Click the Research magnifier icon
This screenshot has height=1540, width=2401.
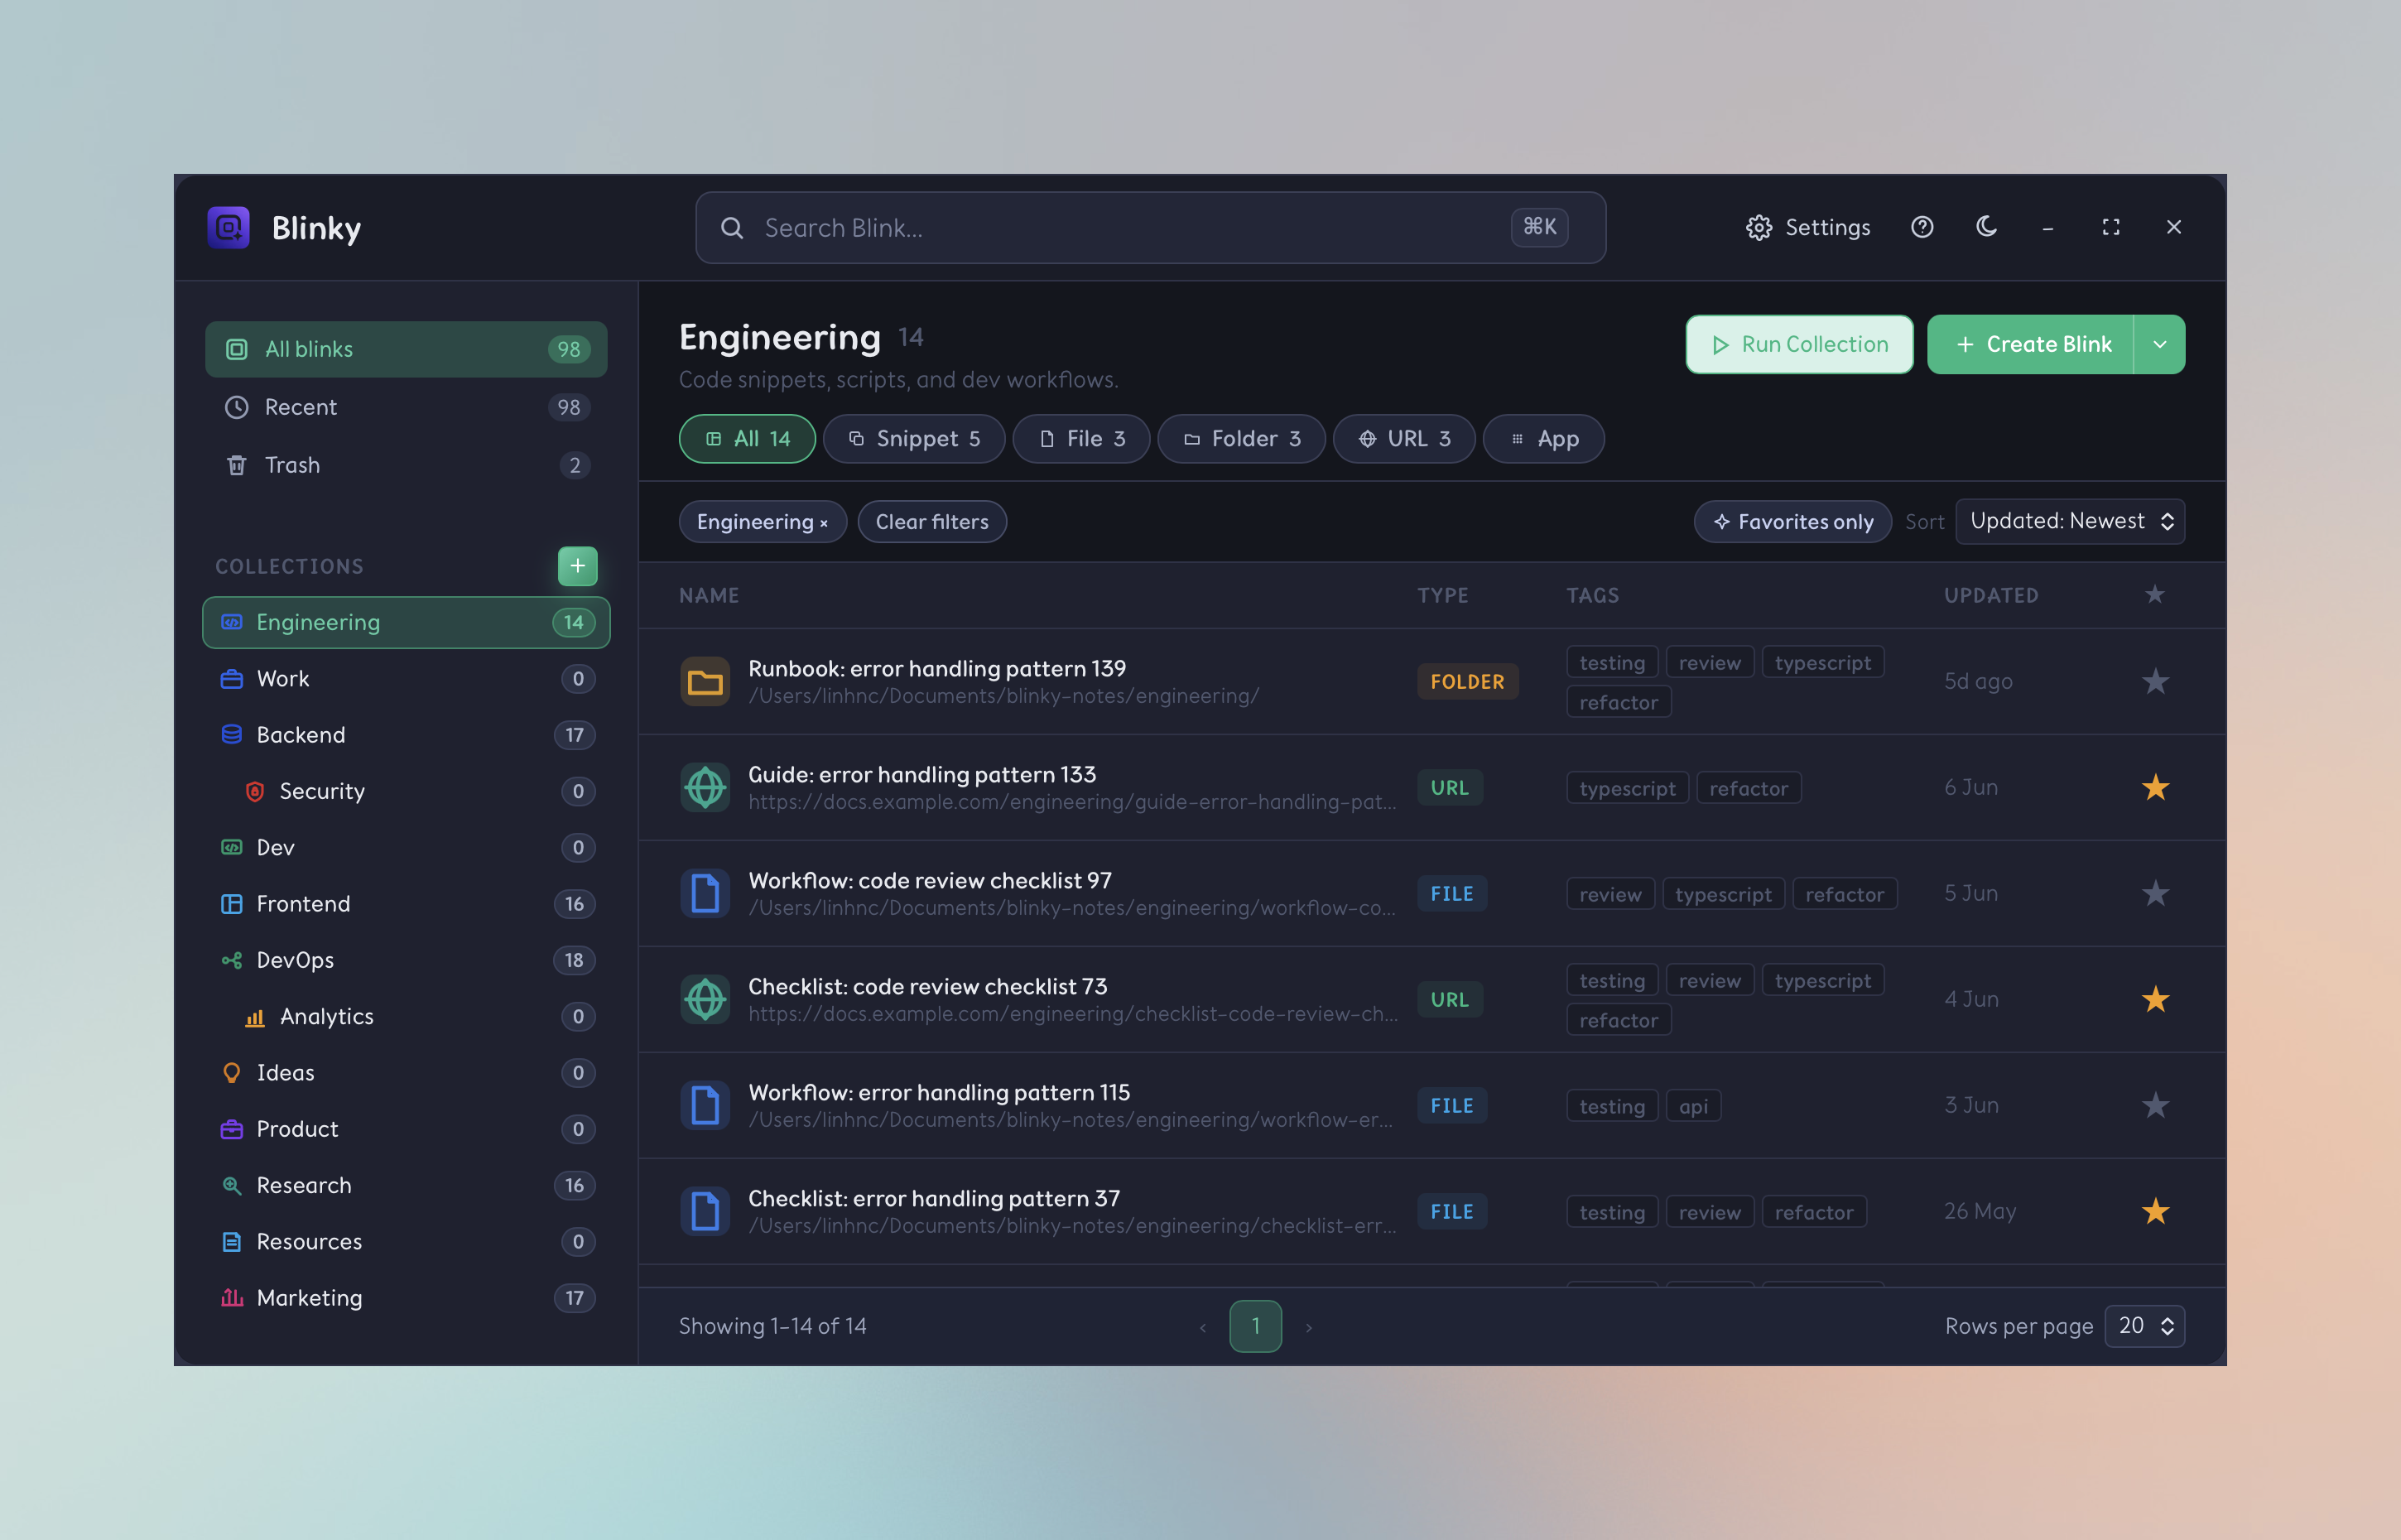(231, 1186)
